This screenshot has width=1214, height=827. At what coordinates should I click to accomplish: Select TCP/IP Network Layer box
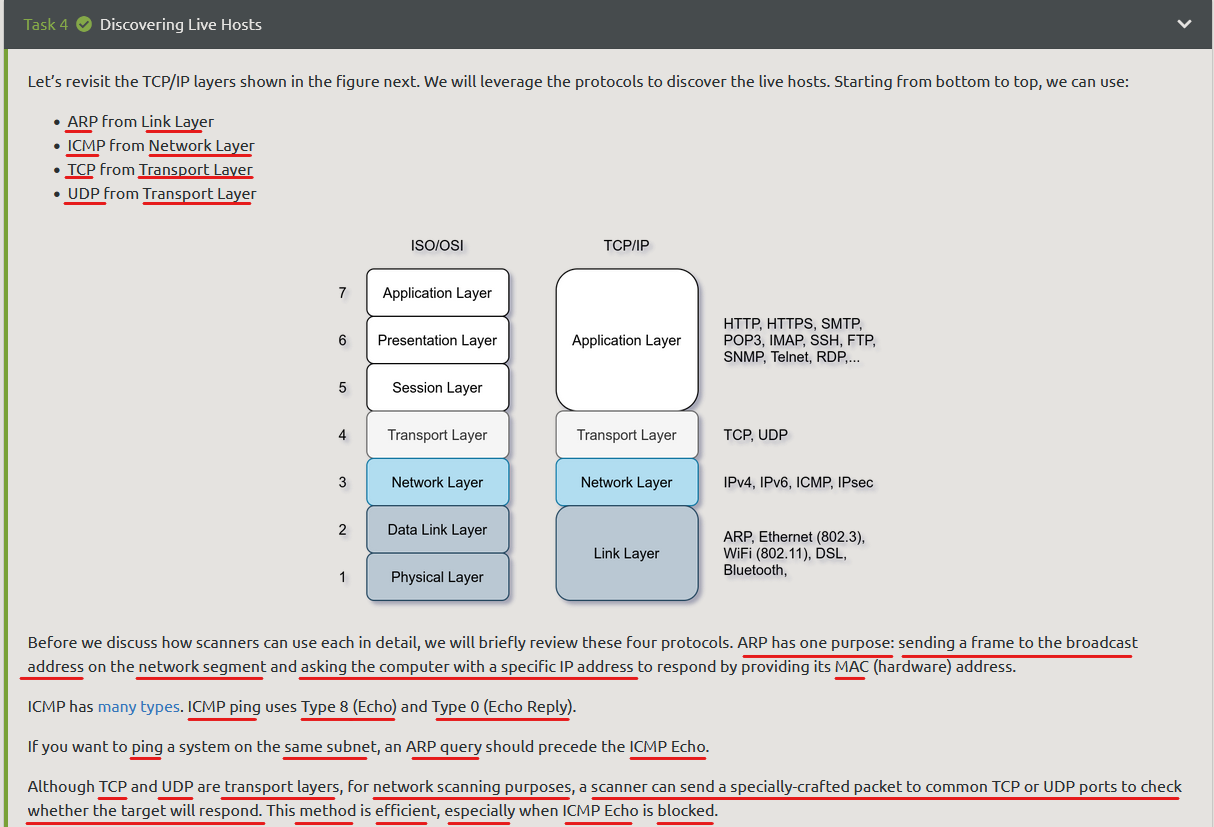pos(627,482)
